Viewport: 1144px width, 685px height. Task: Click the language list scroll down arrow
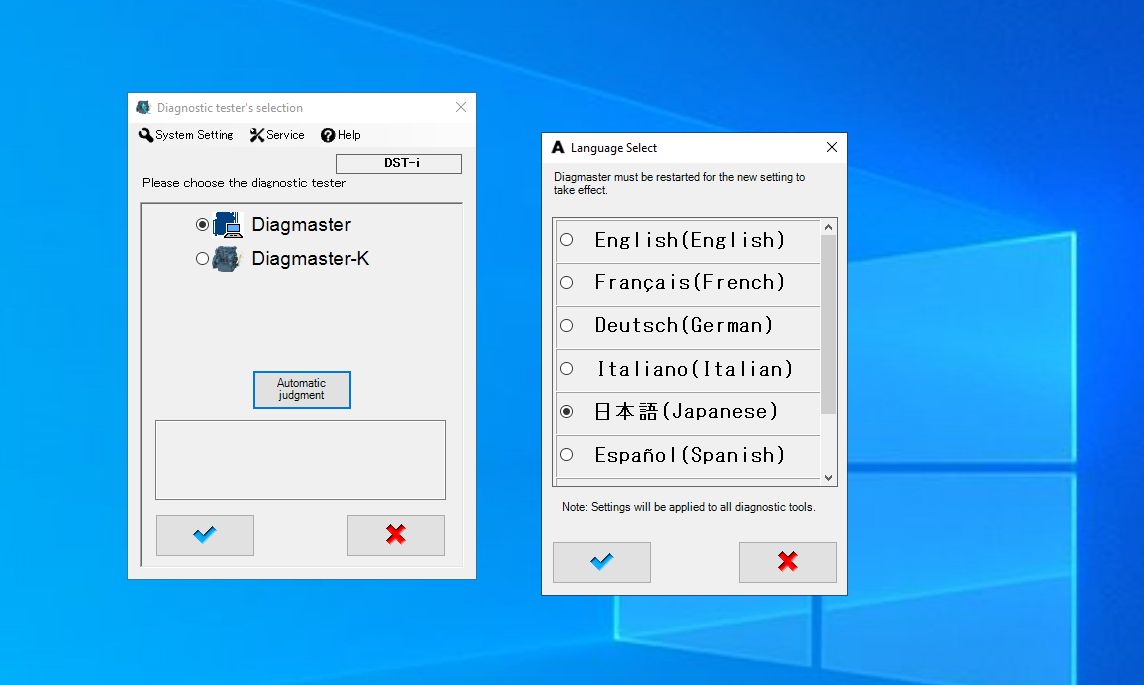click(x=828, y=478)
